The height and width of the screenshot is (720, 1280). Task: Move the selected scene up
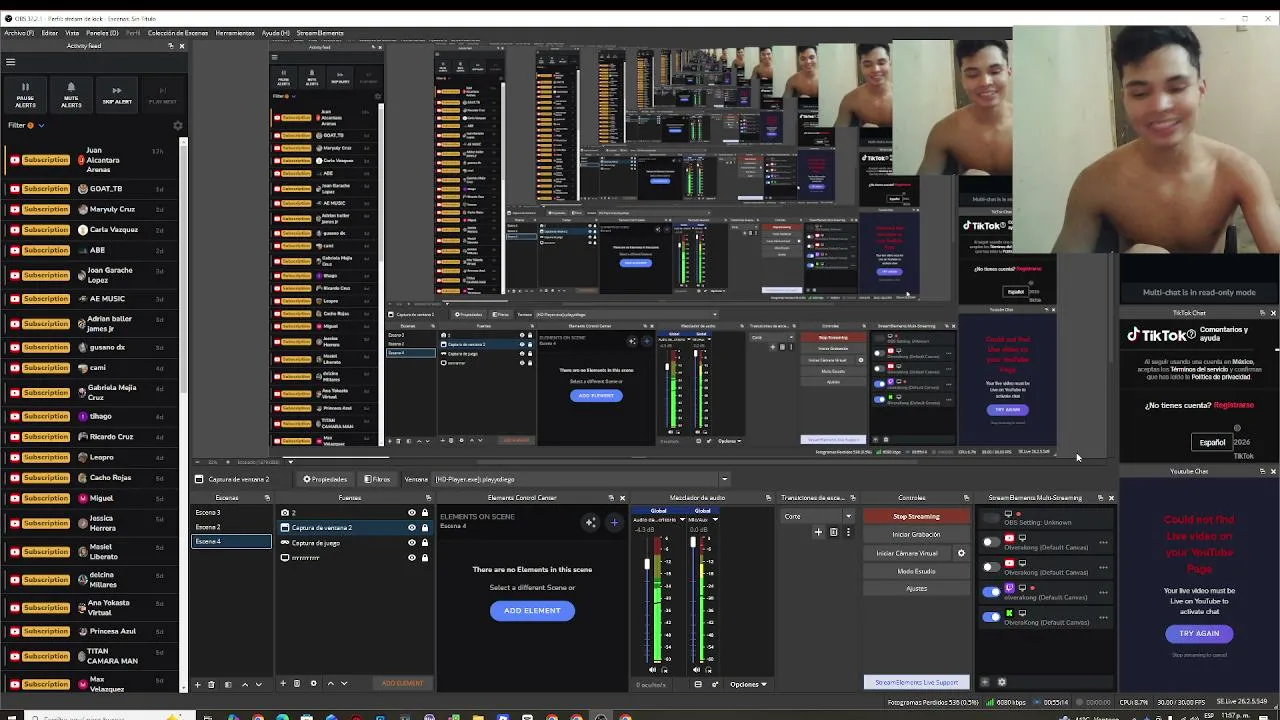(245, 684)
